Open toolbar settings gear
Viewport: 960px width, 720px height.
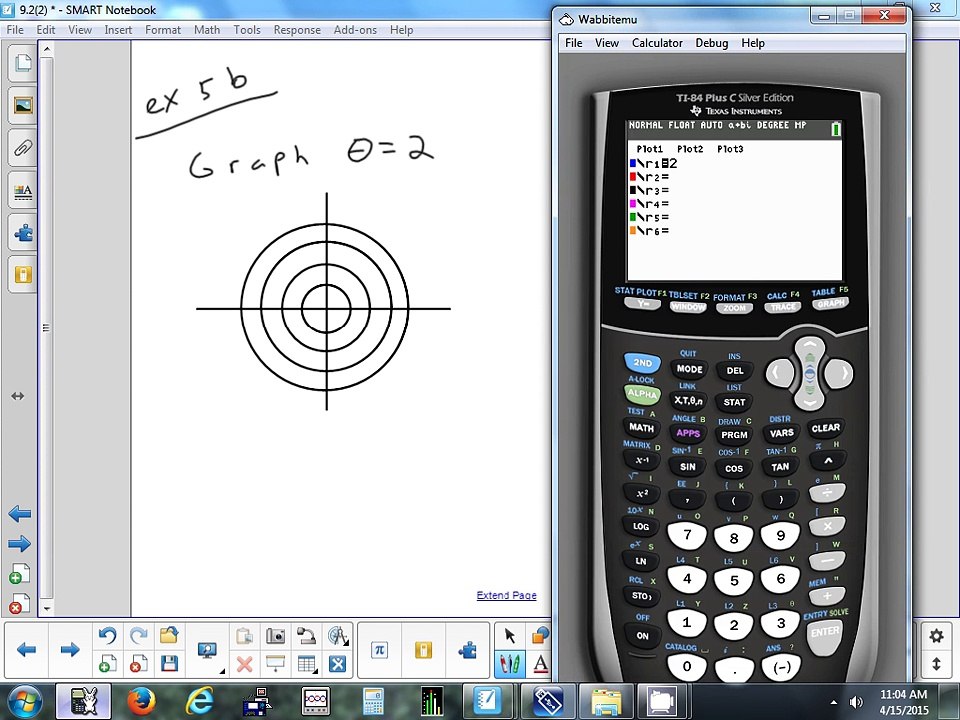point(936,636)
